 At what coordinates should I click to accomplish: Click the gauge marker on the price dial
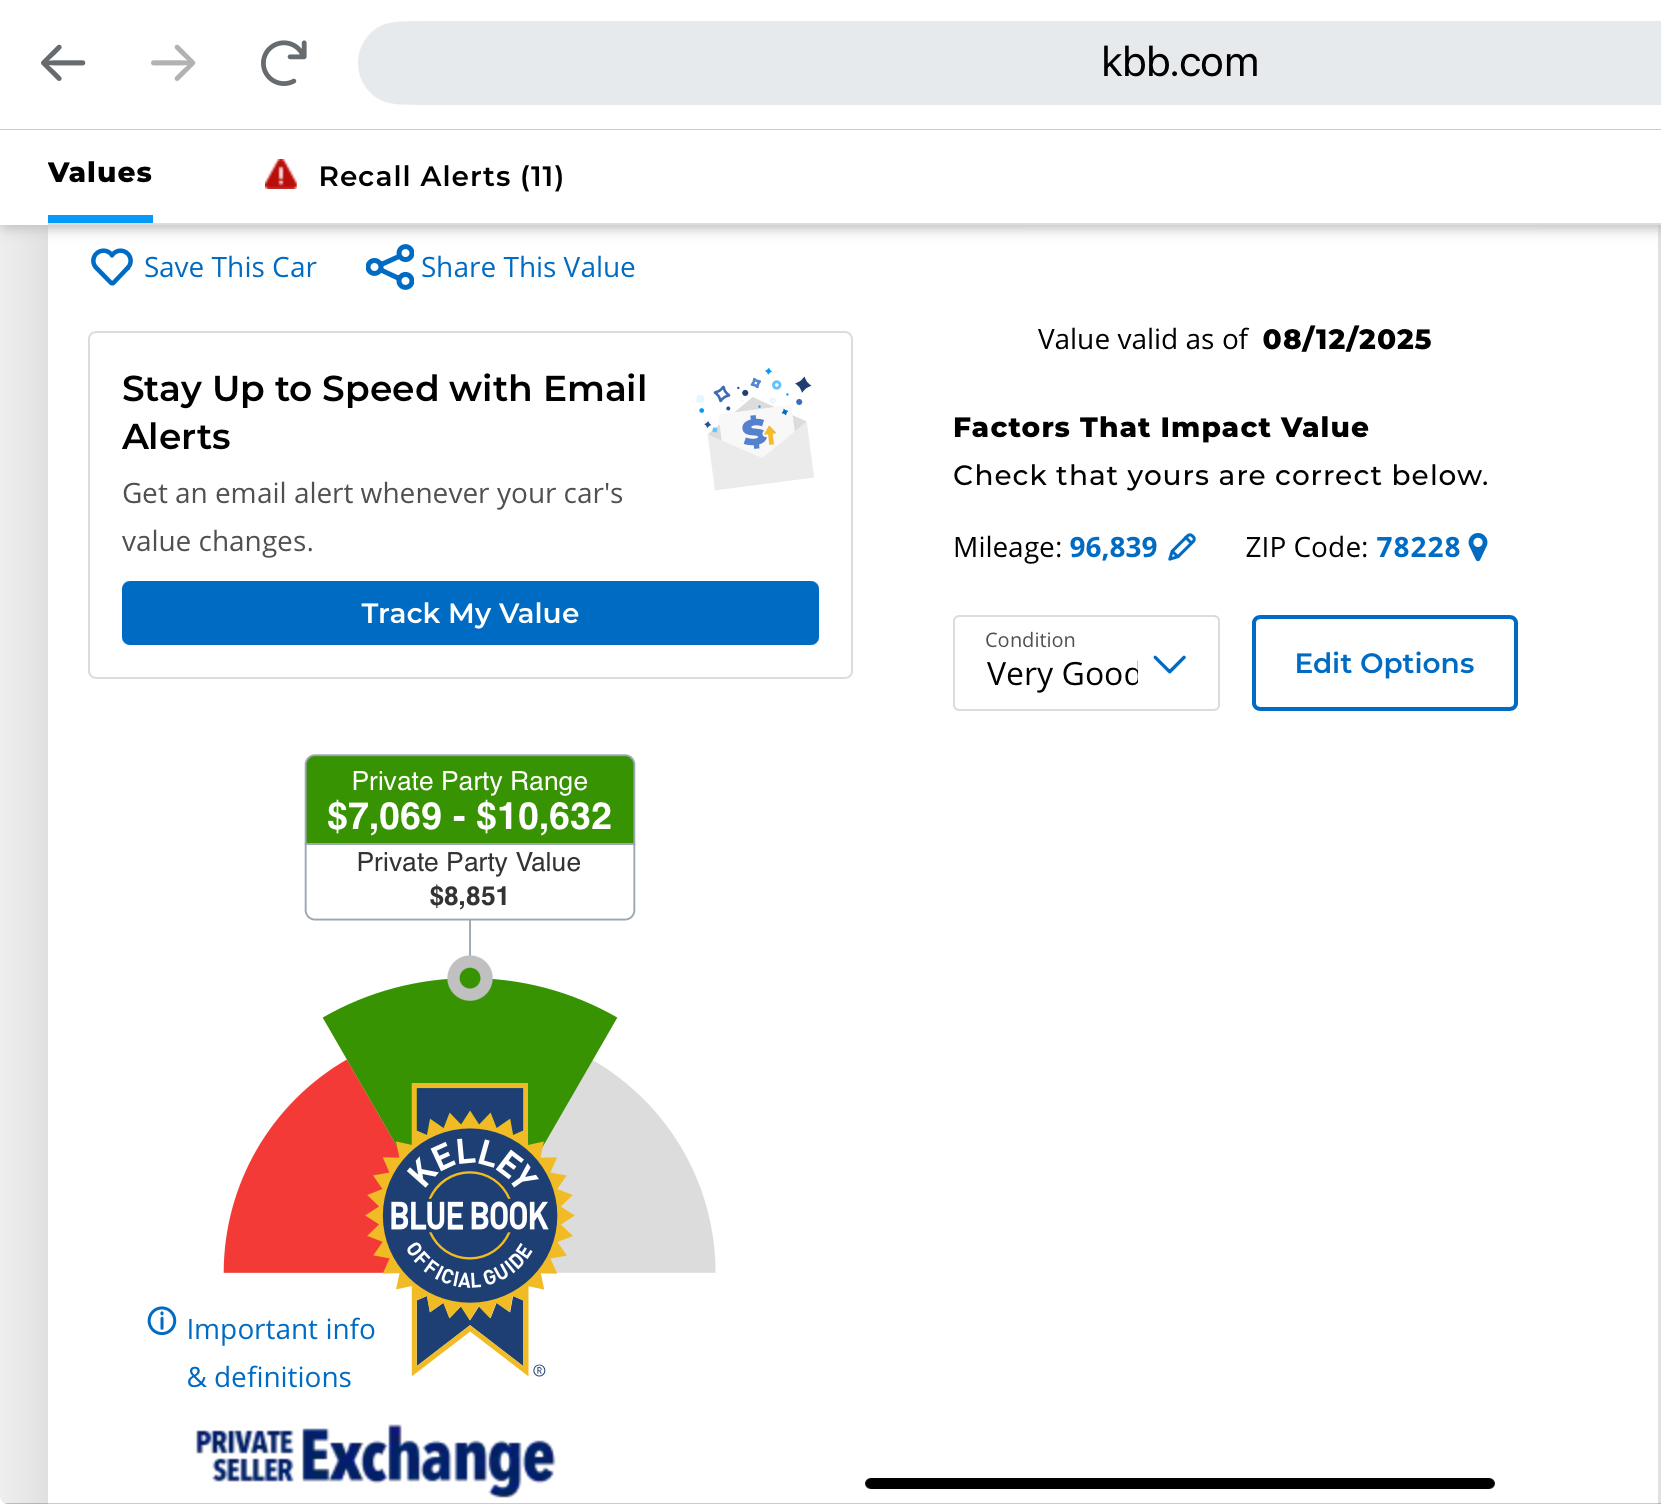(x=470, y=978)
